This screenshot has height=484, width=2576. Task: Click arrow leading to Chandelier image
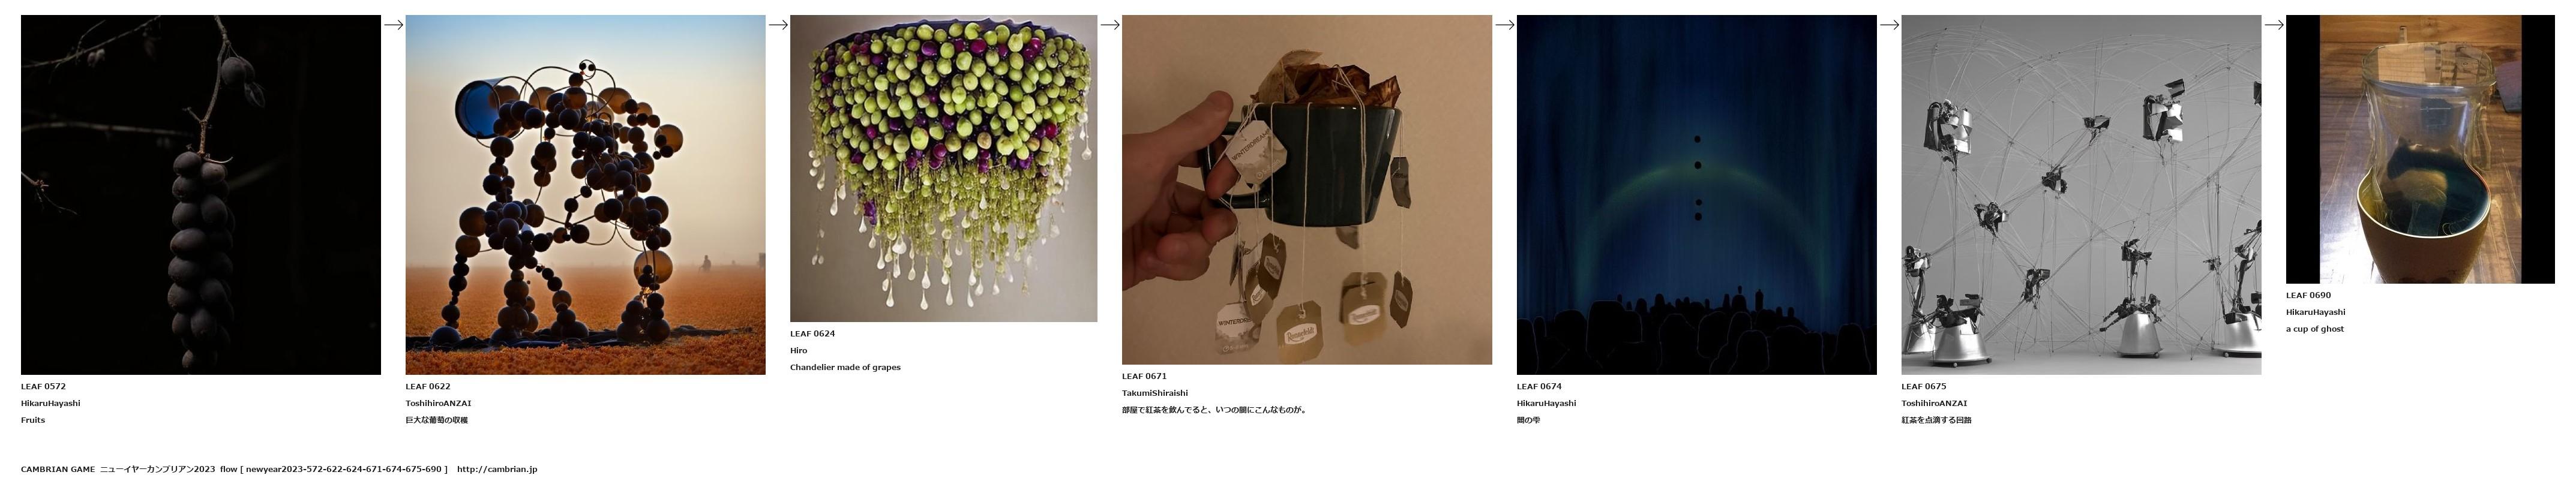click(x=778, y=25)
